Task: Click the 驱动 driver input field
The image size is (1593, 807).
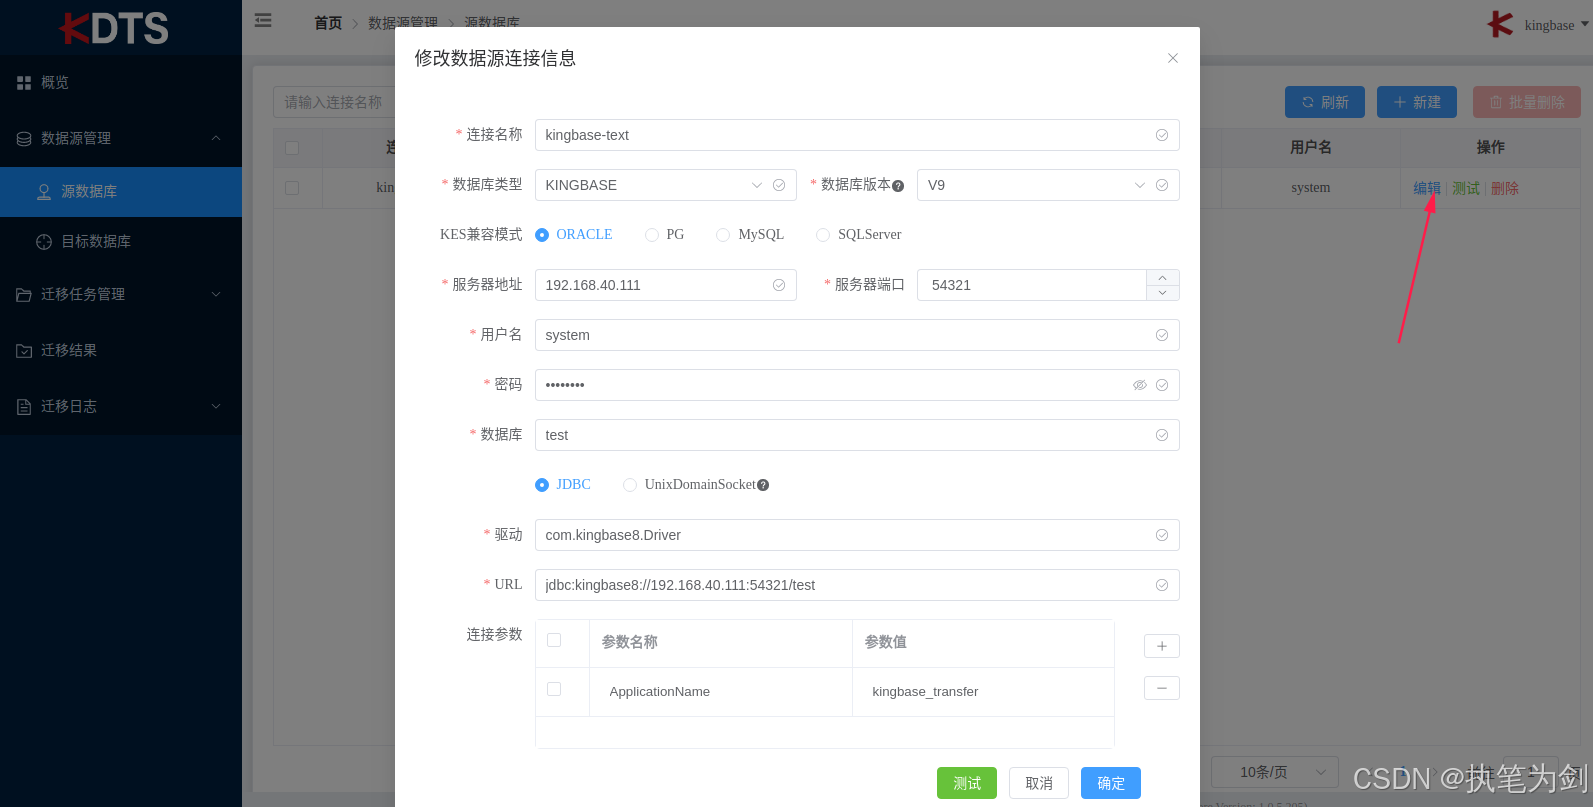Action: pos(857,535)
